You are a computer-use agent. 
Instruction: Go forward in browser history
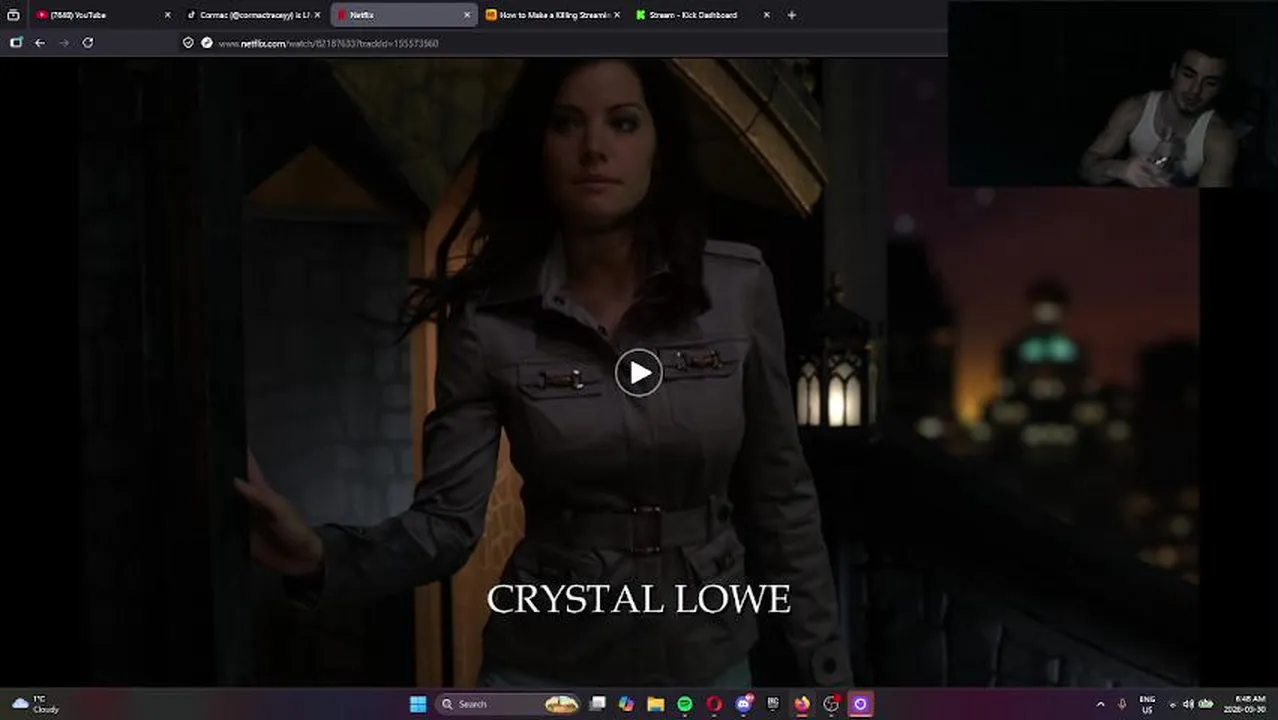click(x=64, y=43)
